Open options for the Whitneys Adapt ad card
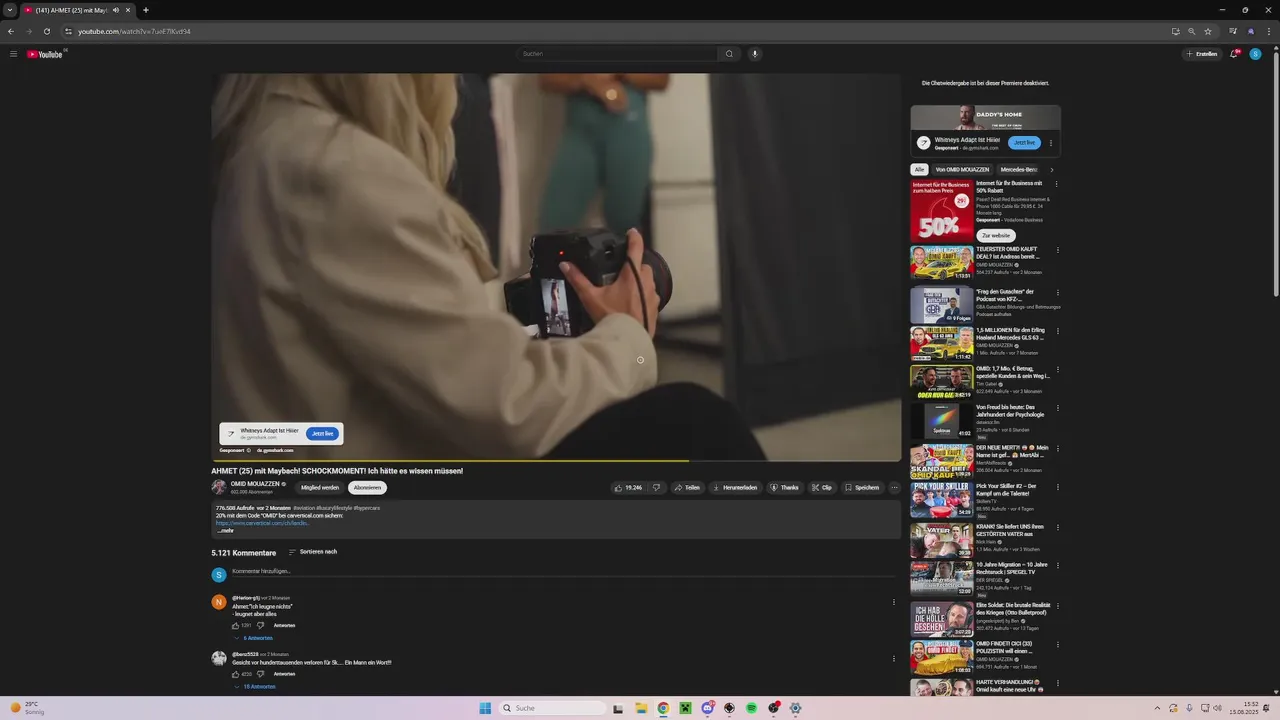 coord(1051,143)
